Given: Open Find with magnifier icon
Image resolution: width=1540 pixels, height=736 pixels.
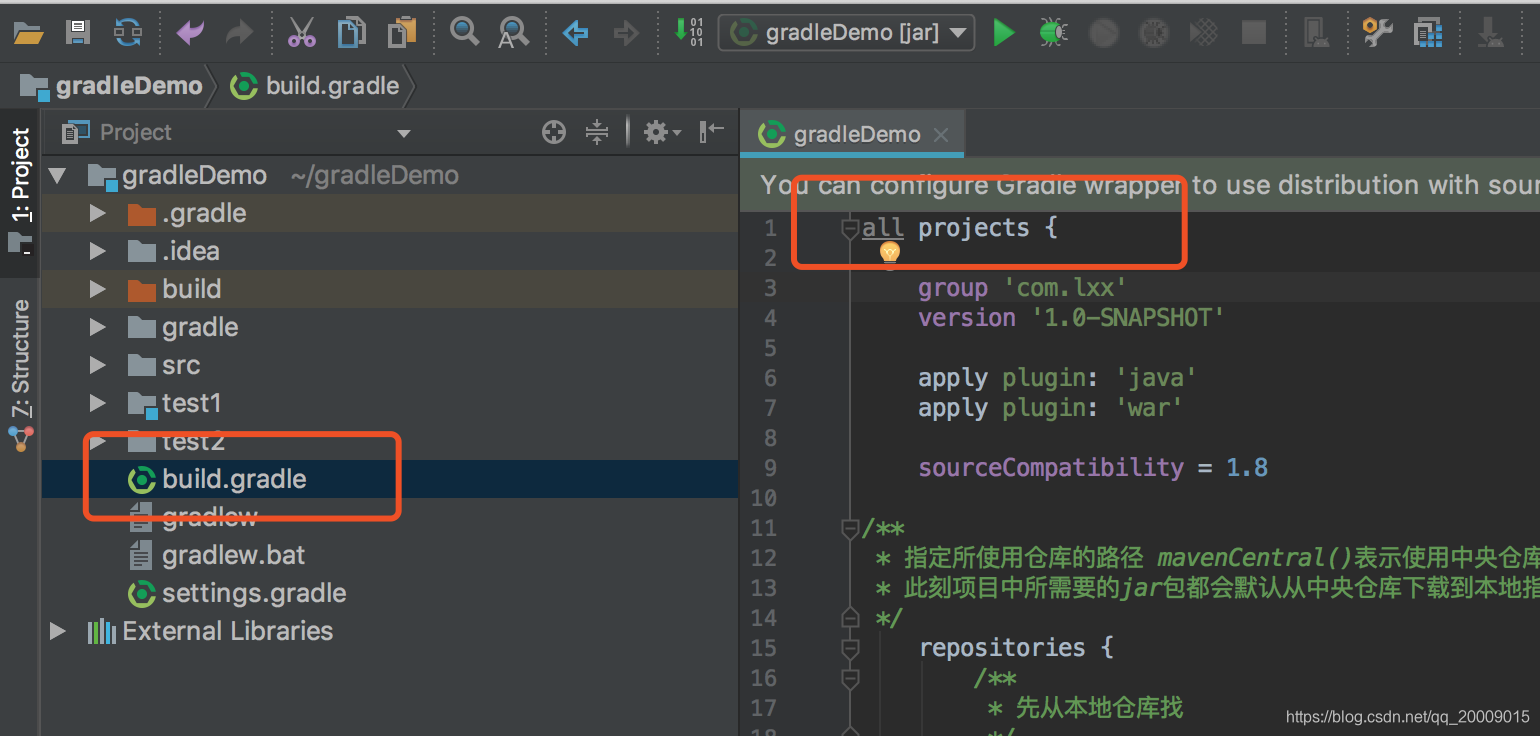Looking at the screenshot, I should click(464, 32).
